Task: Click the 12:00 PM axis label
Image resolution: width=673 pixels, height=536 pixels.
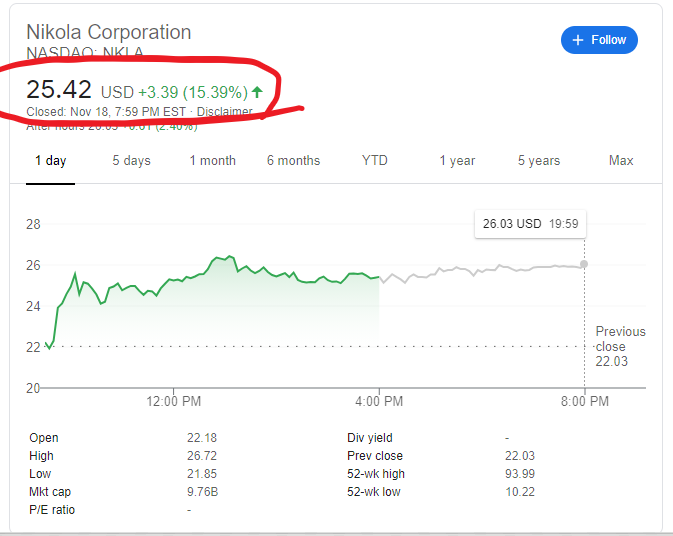Action: (173, 401)
